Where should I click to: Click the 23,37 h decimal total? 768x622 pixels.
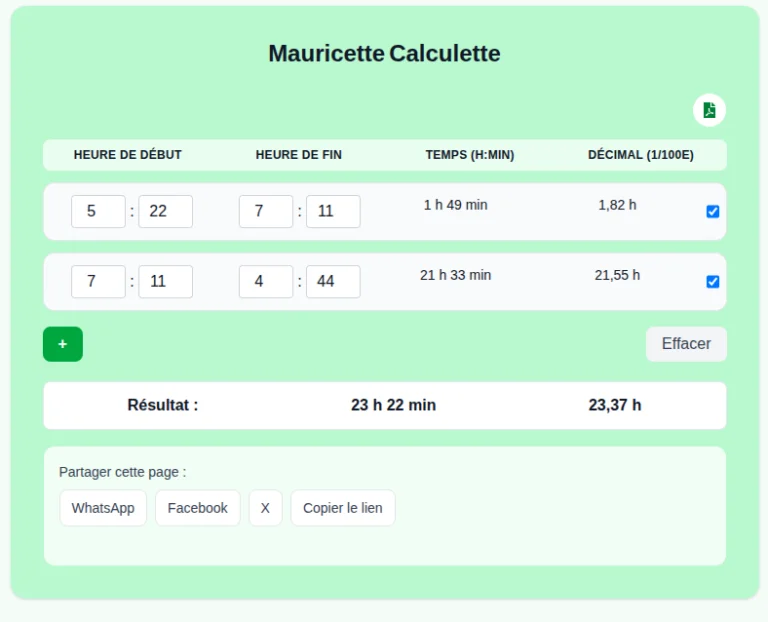click(615, 405)
